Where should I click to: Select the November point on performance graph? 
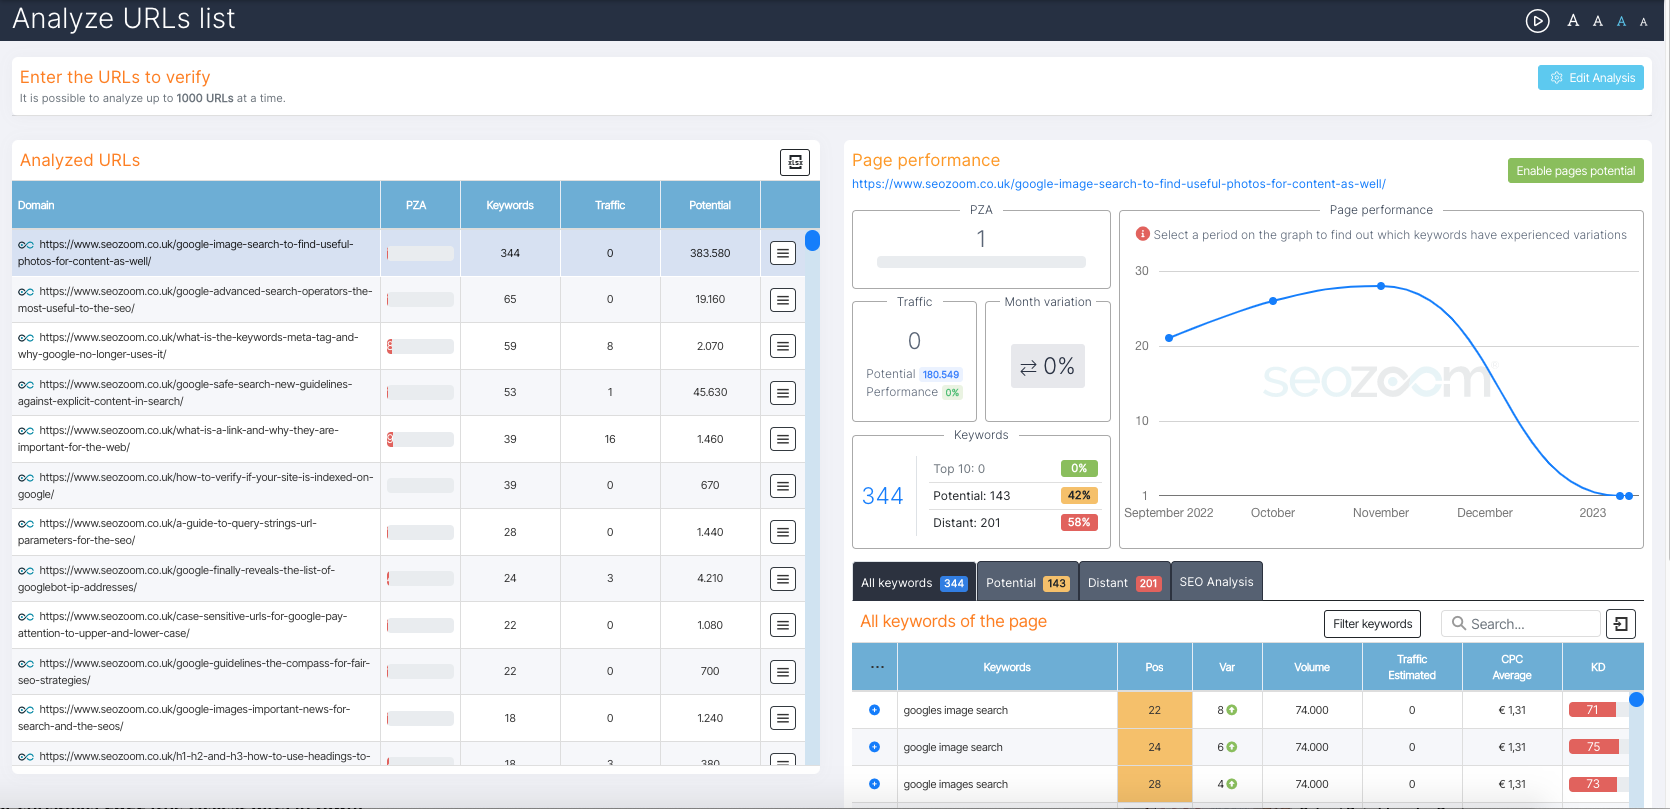pyautogui.click(x=1381, y=286)
